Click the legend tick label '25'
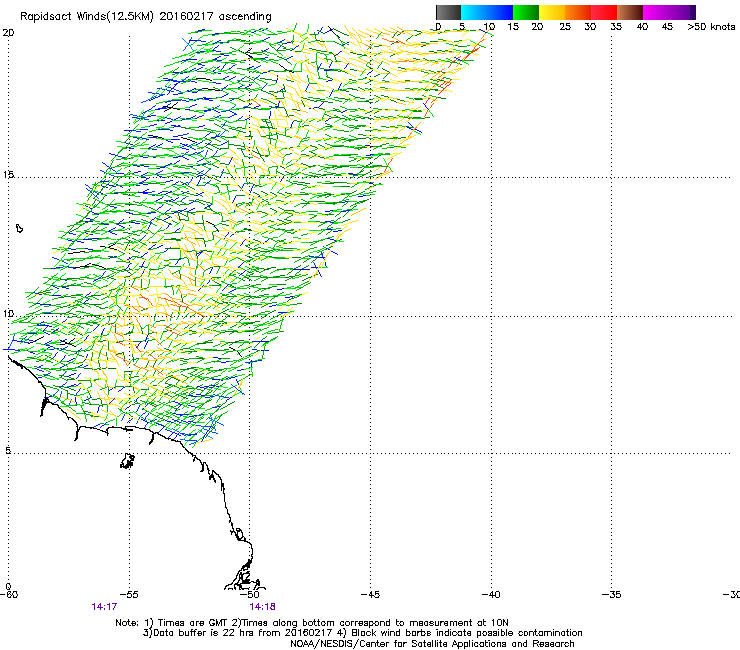The image size is (740, 650). [x=565, y=27]
